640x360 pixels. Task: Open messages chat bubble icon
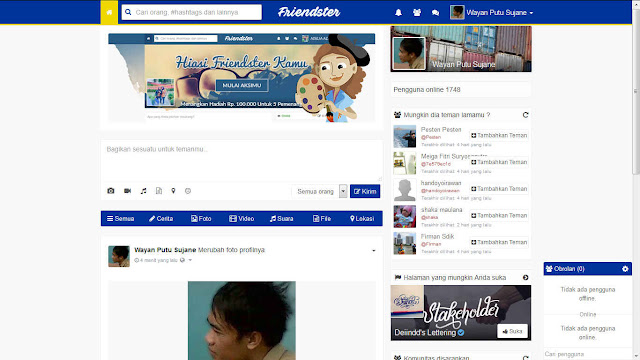pyautogui.click(x=435, y=13)
